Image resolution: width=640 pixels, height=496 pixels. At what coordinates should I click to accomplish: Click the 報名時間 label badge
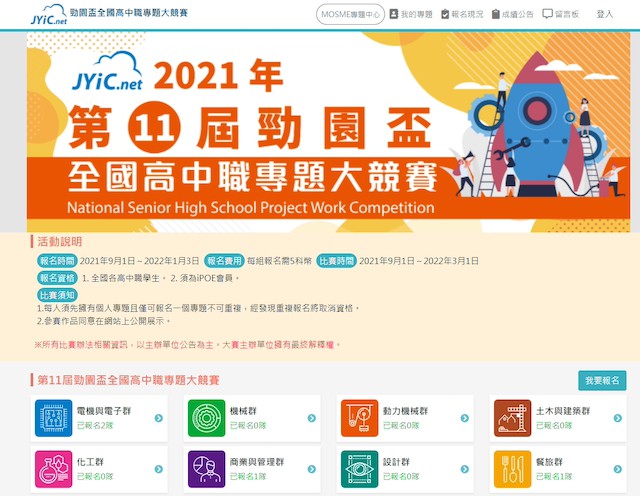(x=57, y=261)
